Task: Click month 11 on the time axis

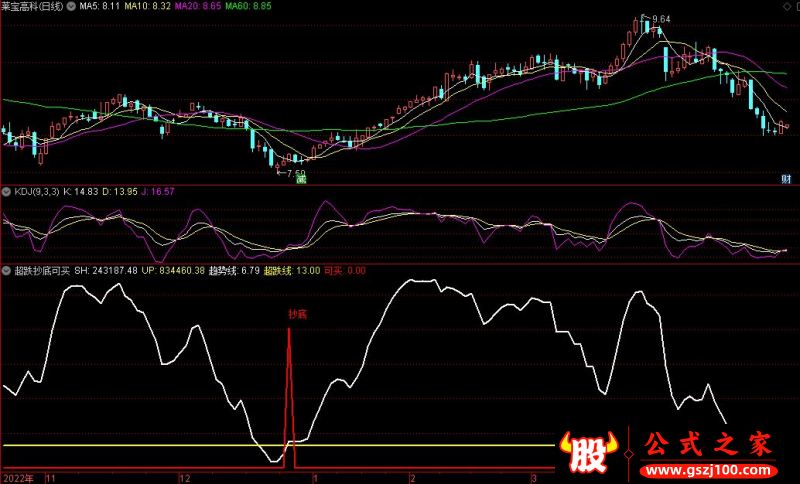Action: pos(51,478)
